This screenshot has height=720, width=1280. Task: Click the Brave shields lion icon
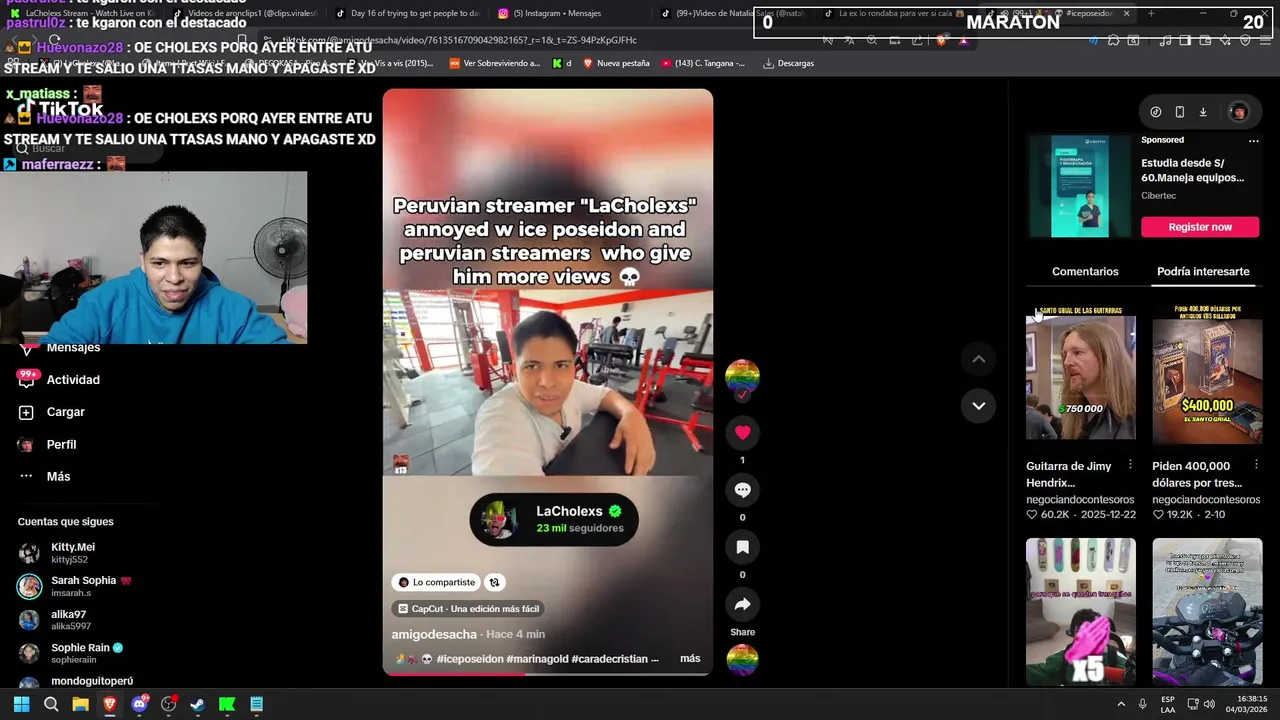pyautogui.click(x=941, y=40)
